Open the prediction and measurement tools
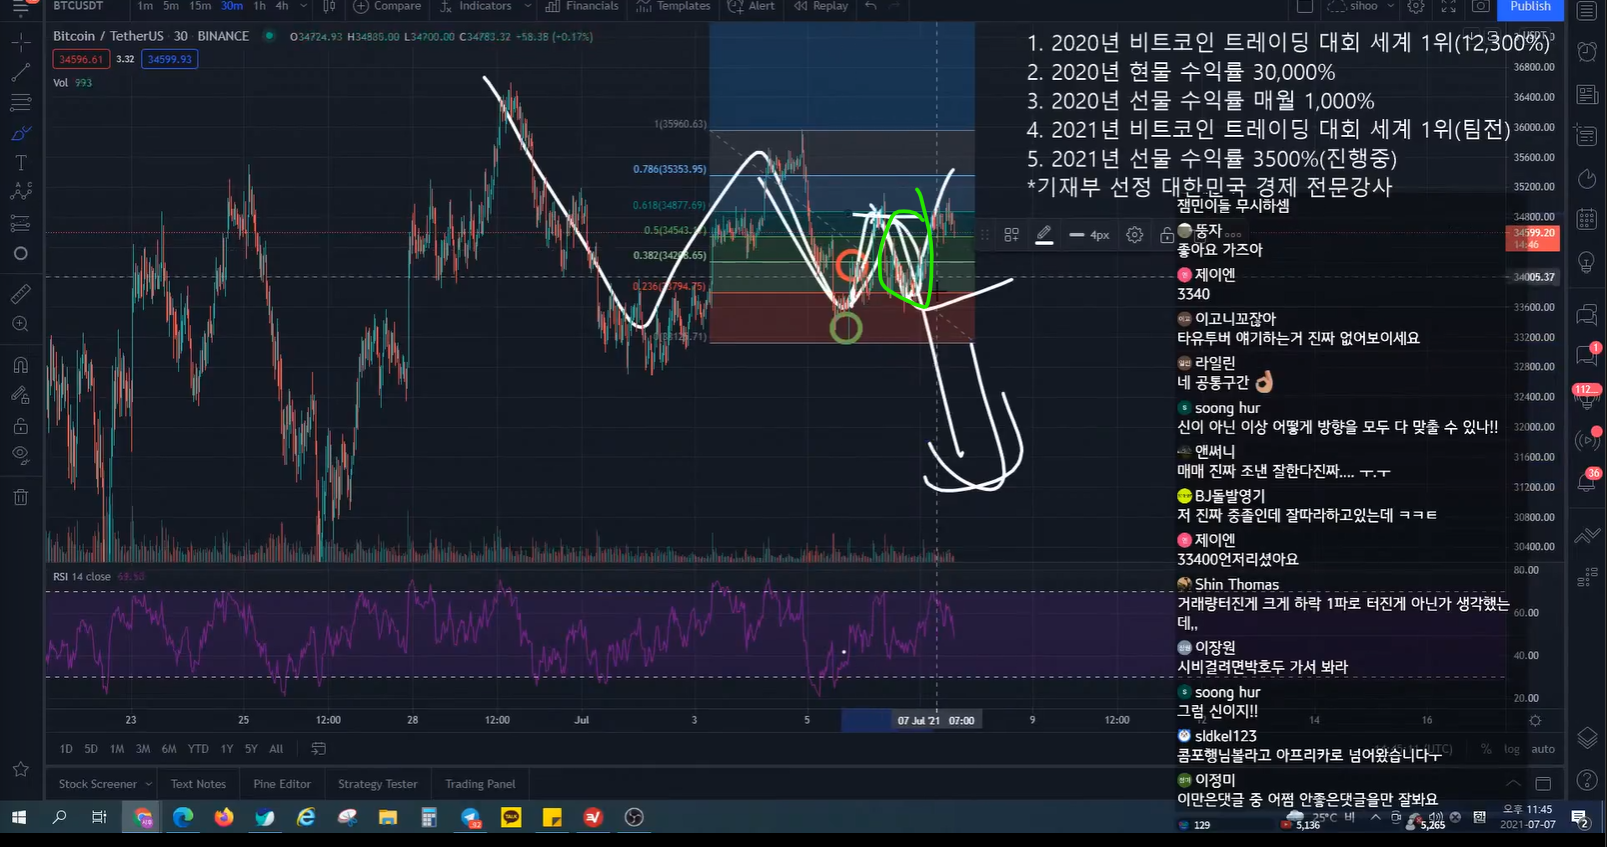The height and width of the screenshot is (847, 1607). pos(20,223)
